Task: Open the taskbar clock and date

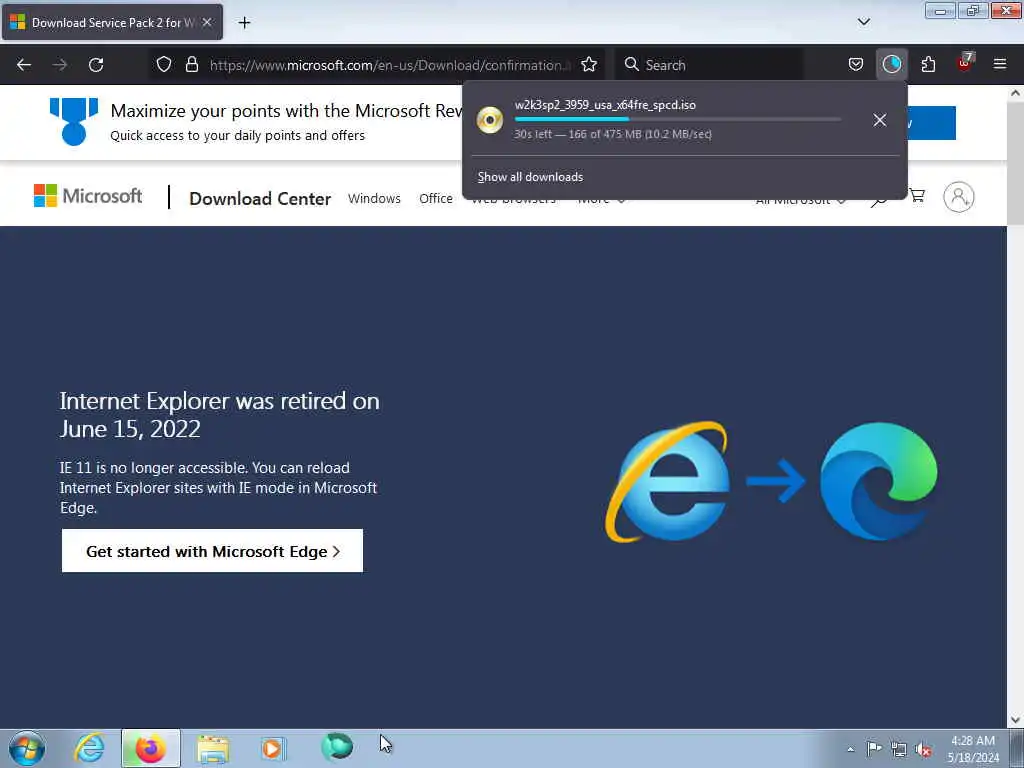Action: pyautogui.click(x=973, y=749)
